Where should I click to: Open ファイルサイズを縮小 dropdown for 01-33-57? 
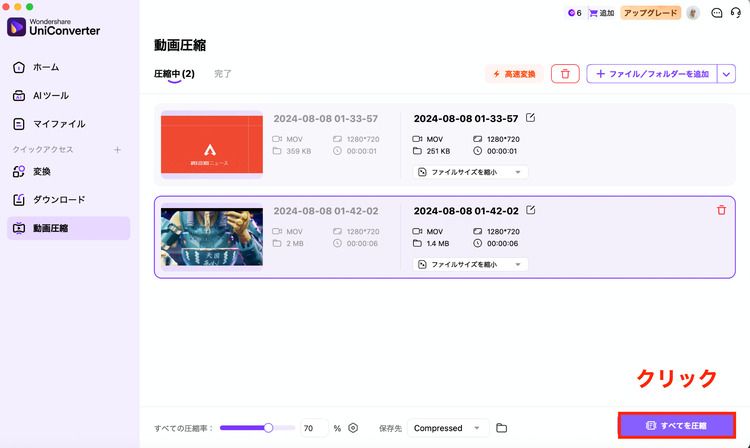[470, 172]
